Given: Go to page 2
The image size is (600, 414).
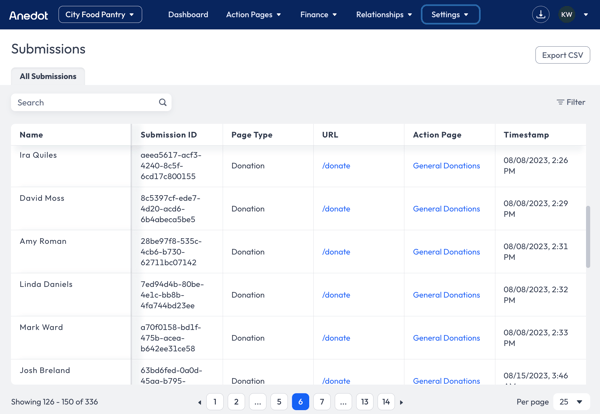Looking at the screenshot, I should [x=236, y=402].
